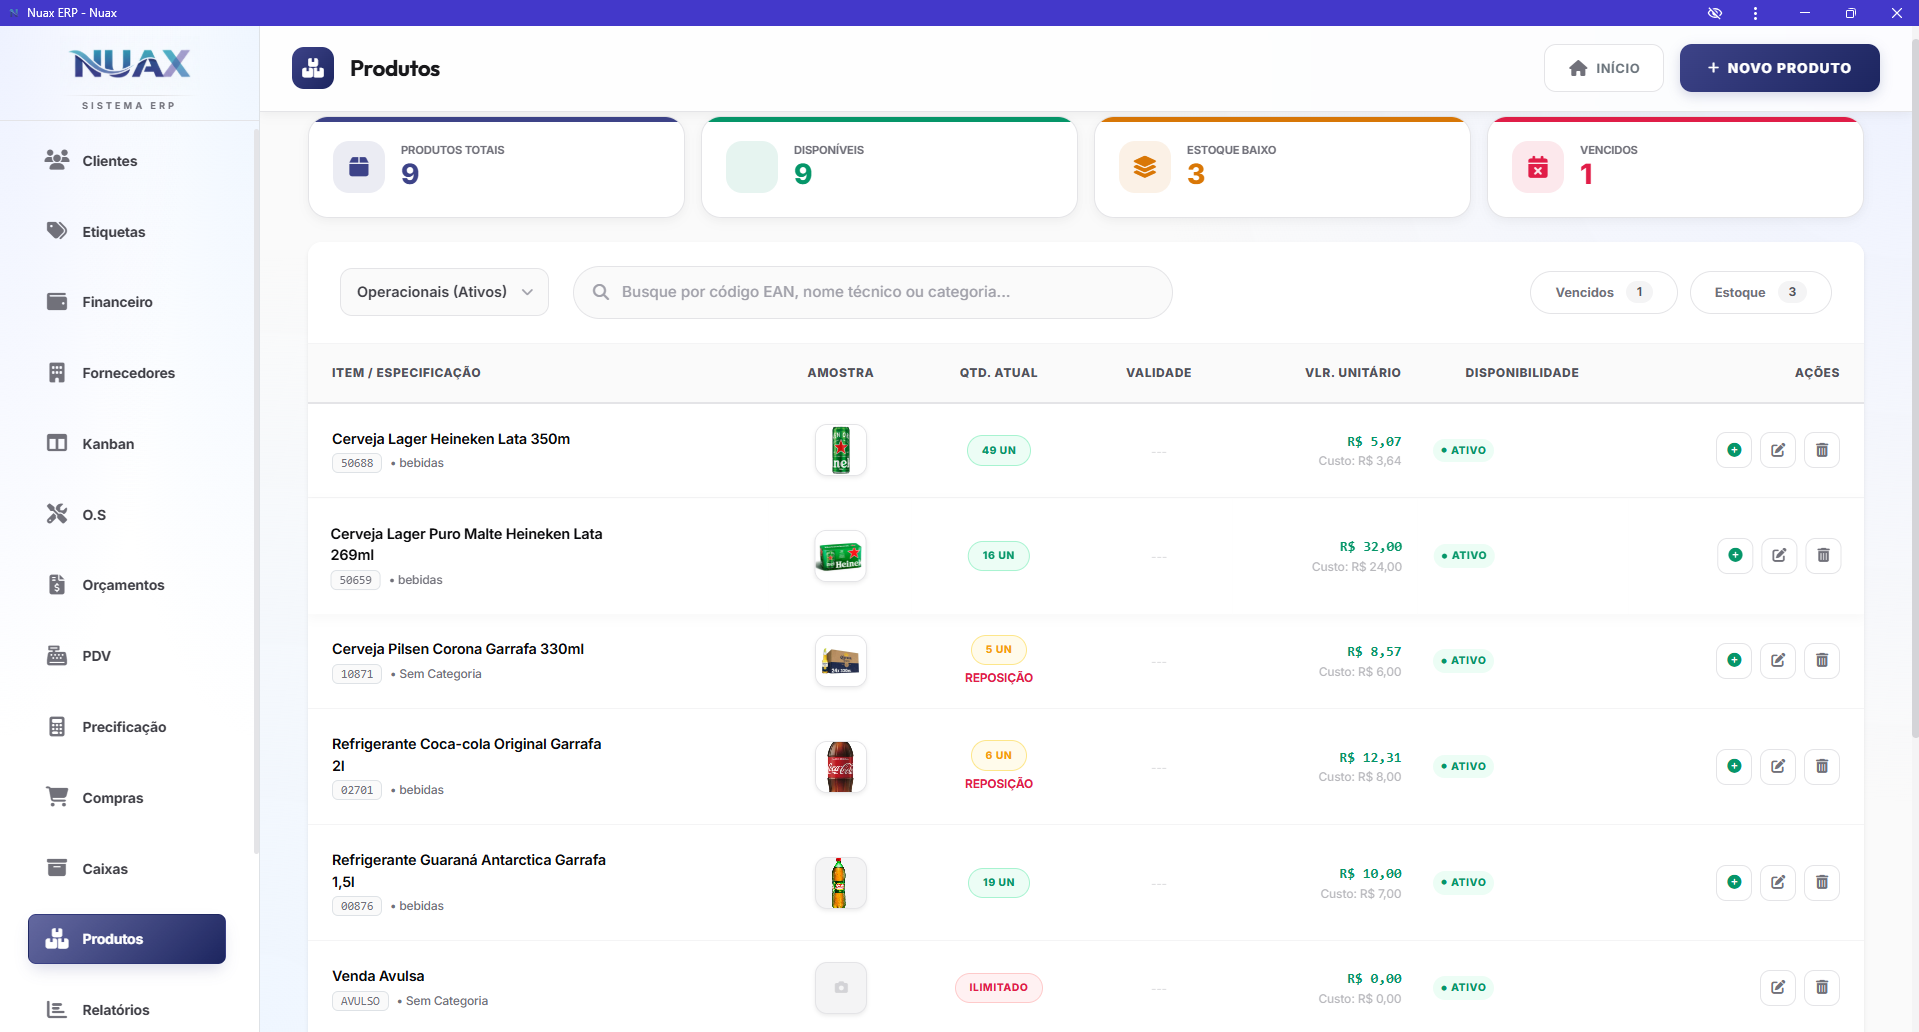
Task: Open the privacy eye icon in title bar
Action: [x=1715, y=13]
